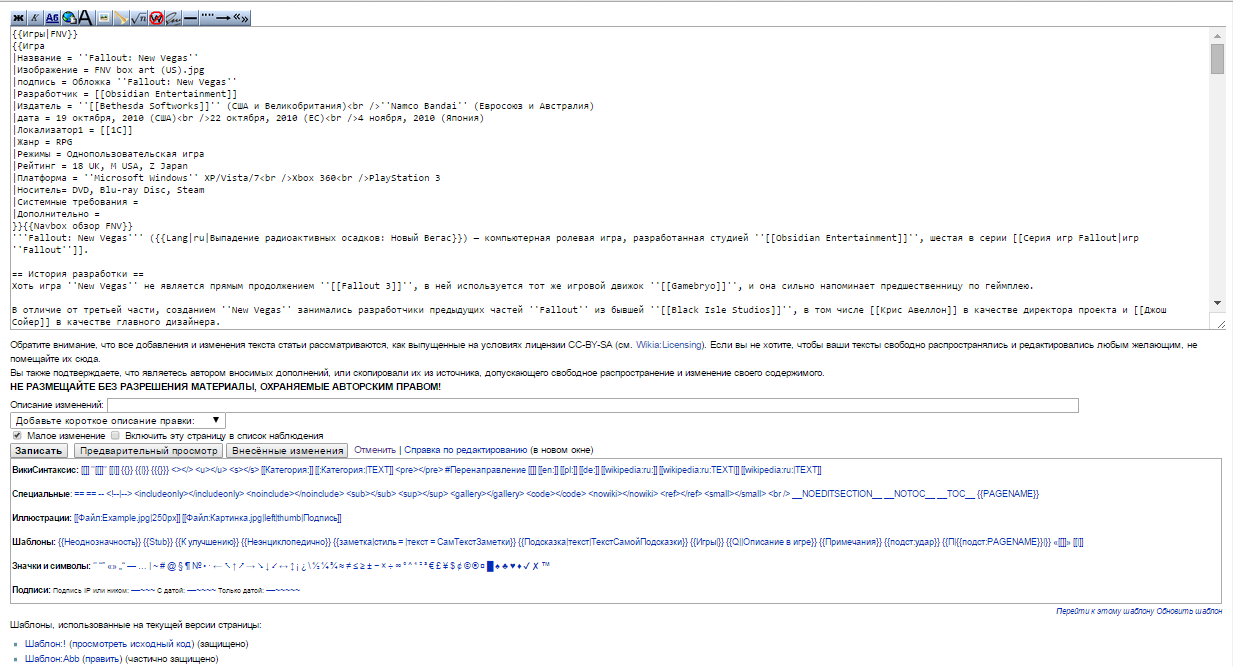Insert <noinclude></noinclude> tag
Viewport: 1233px width, 667px height.
click(x=295, y=494)
